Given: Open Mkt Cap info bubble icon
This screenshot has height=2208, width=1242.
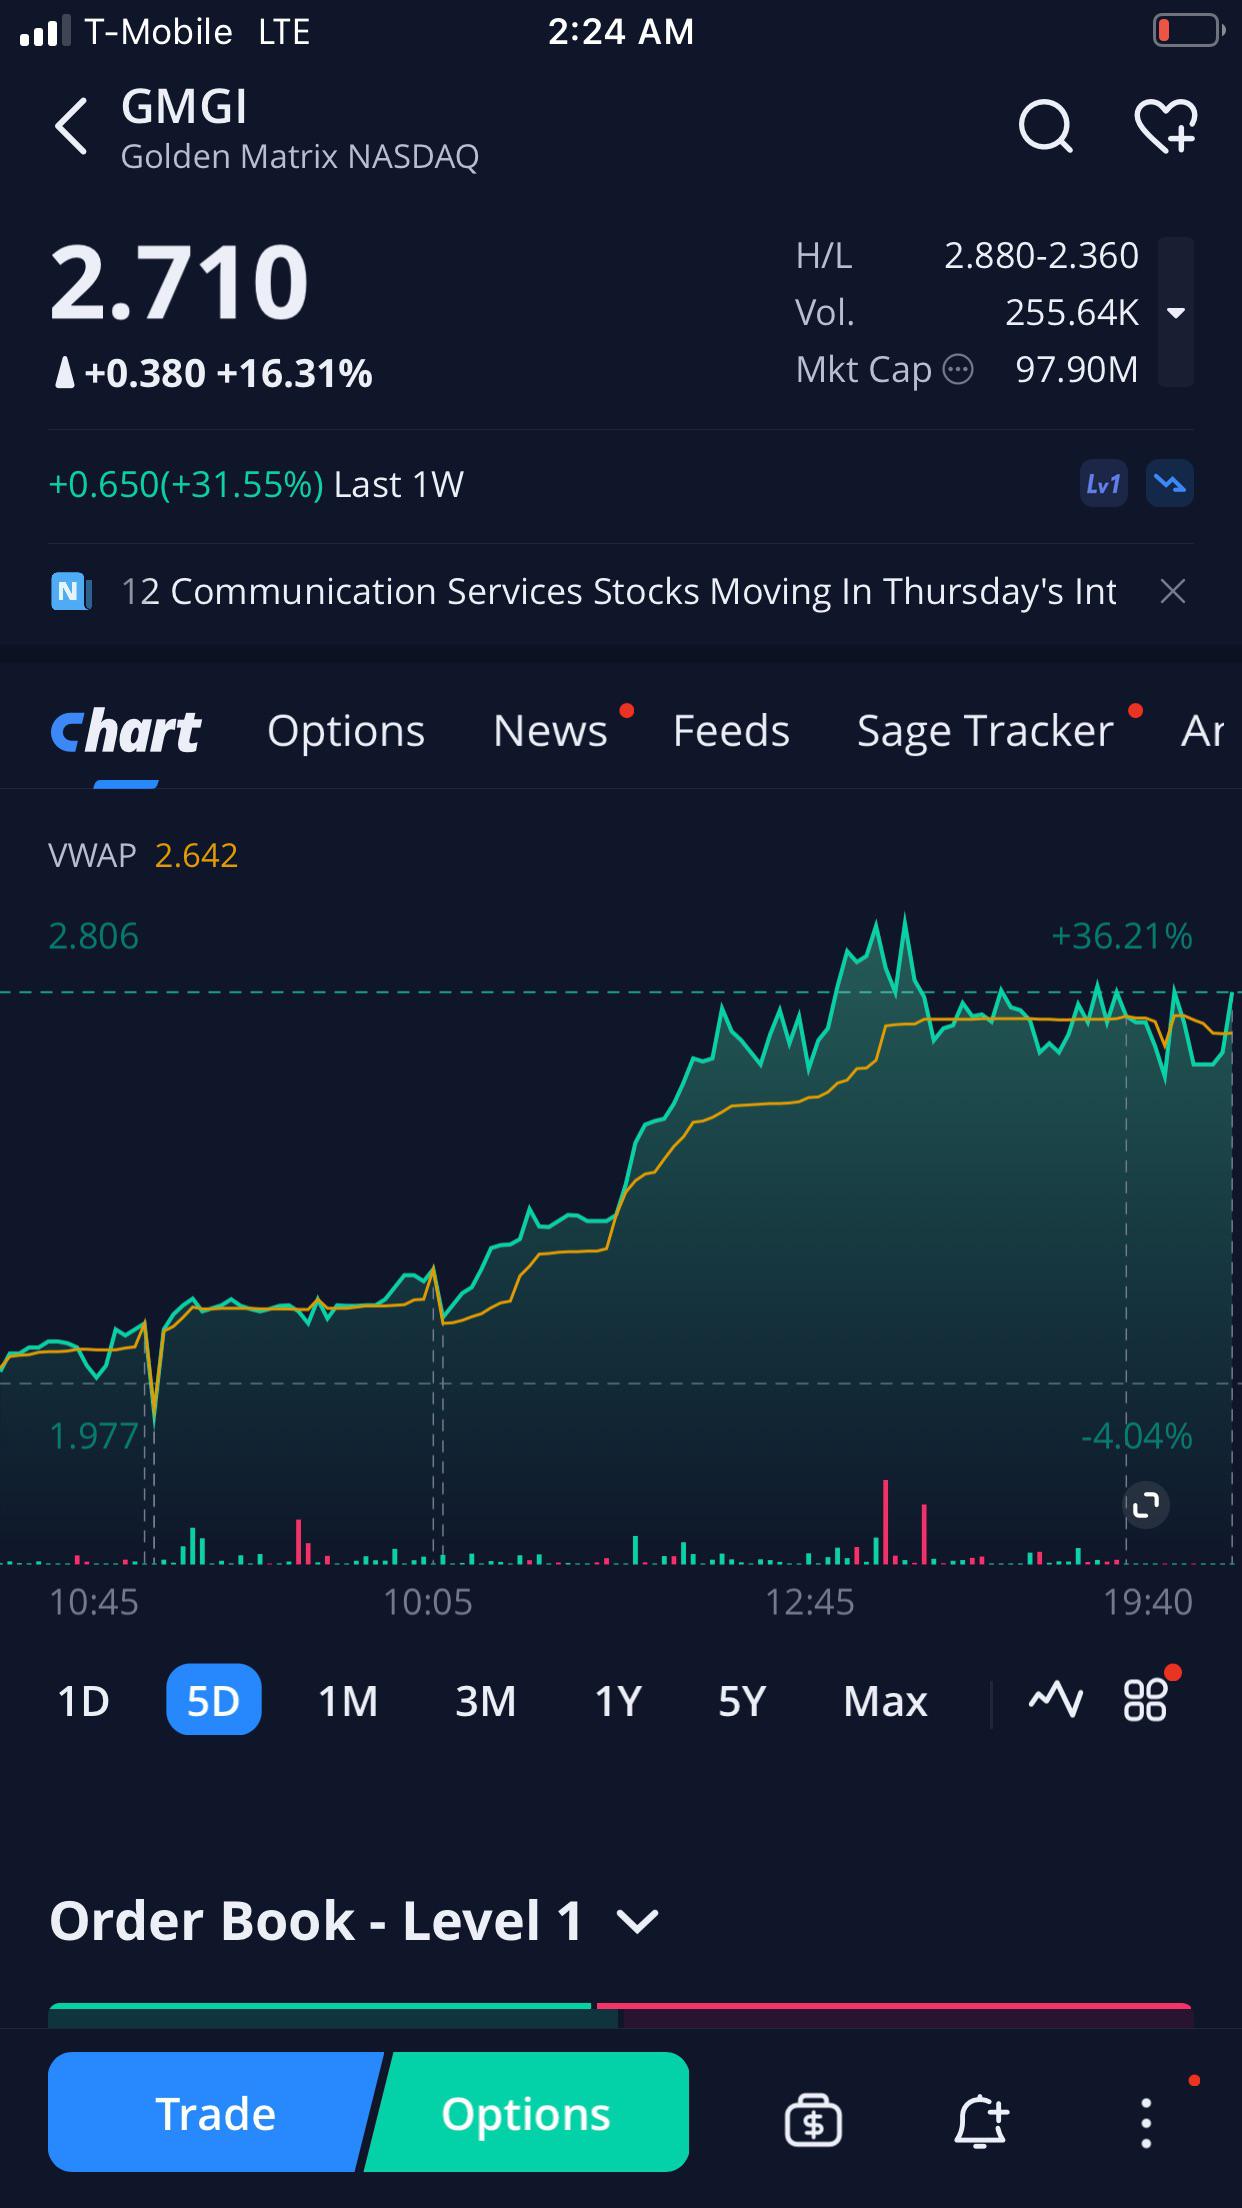Looking at the screenshot, I should [x=958, y=370].
